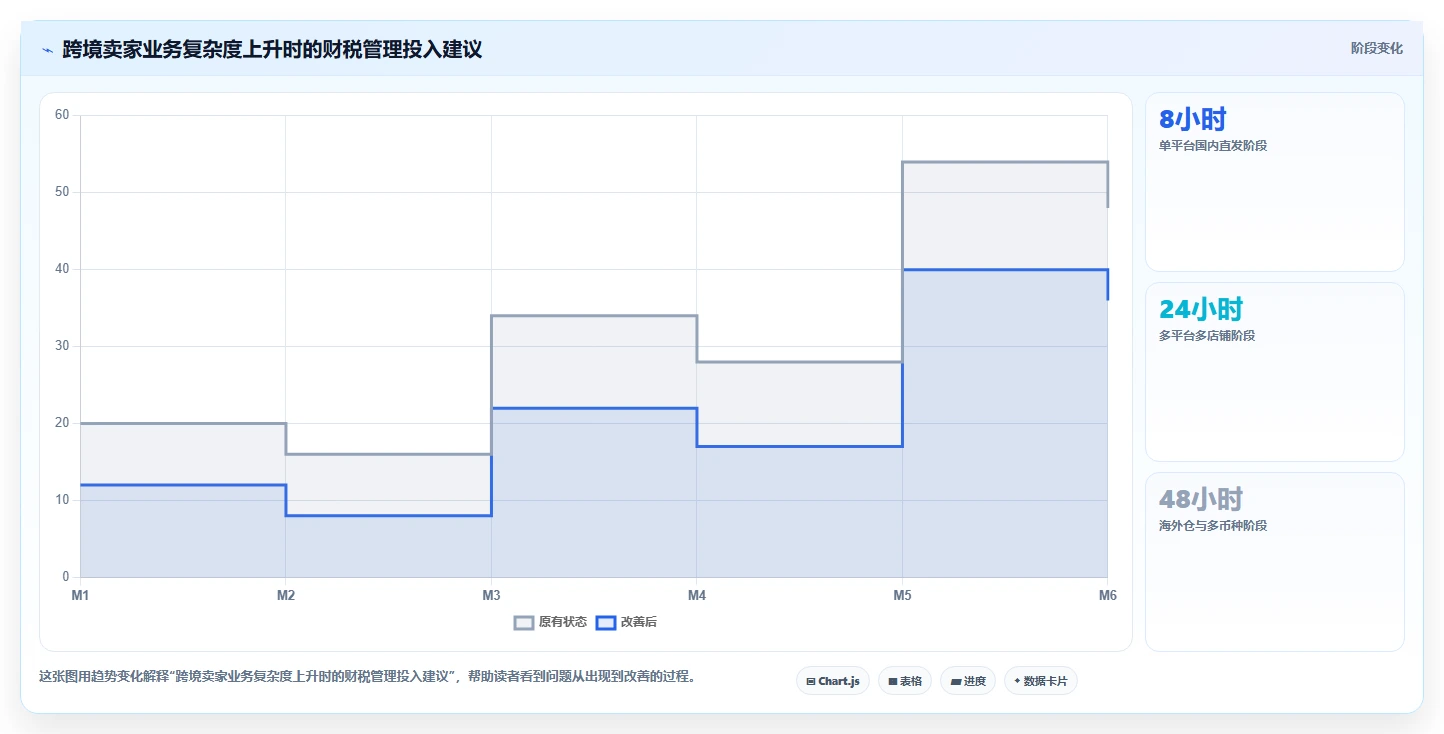Click the 20 y-axis tick label
The width and height of the screenshot is (1444, 734).
62,423
